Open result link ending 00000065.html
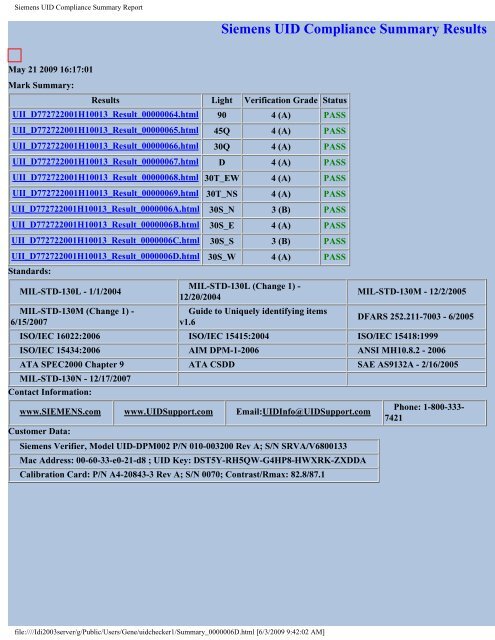The width and height of the screenshot is (495, 640). point(105,131)
